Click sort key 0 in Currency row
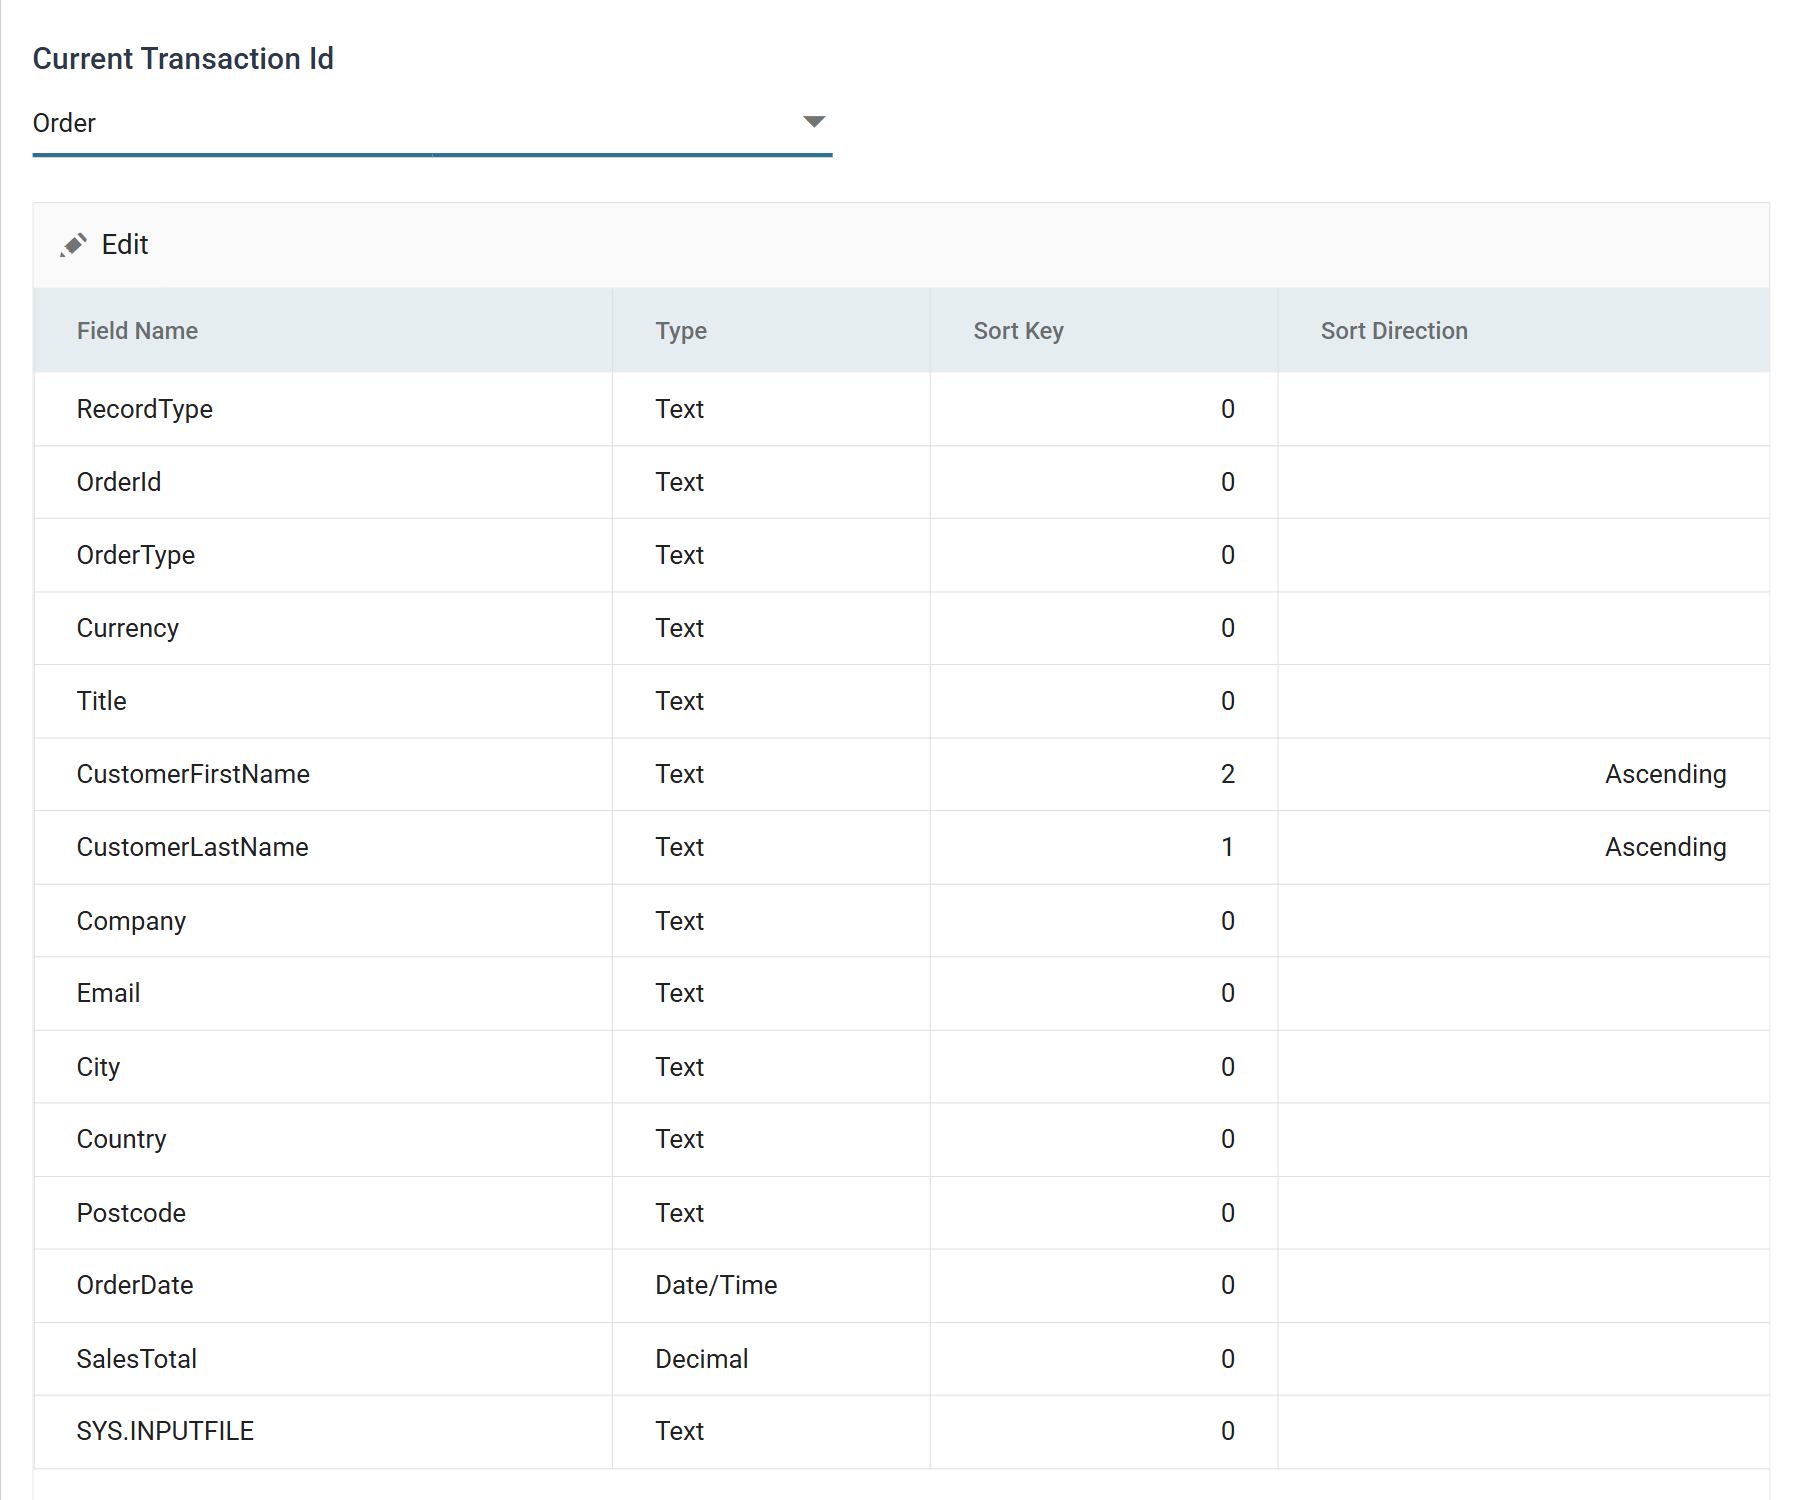 1228,628
